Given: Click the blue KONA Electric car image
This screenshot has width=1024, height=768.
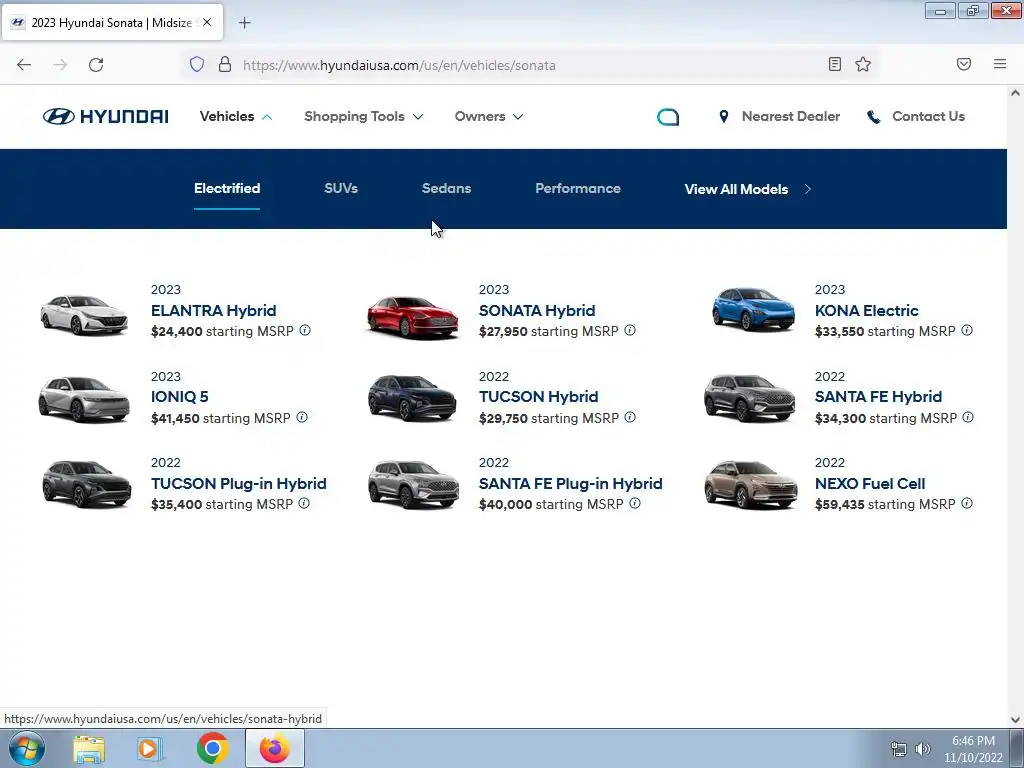Looking at the screenshot, I should click(x=753, y=310).
